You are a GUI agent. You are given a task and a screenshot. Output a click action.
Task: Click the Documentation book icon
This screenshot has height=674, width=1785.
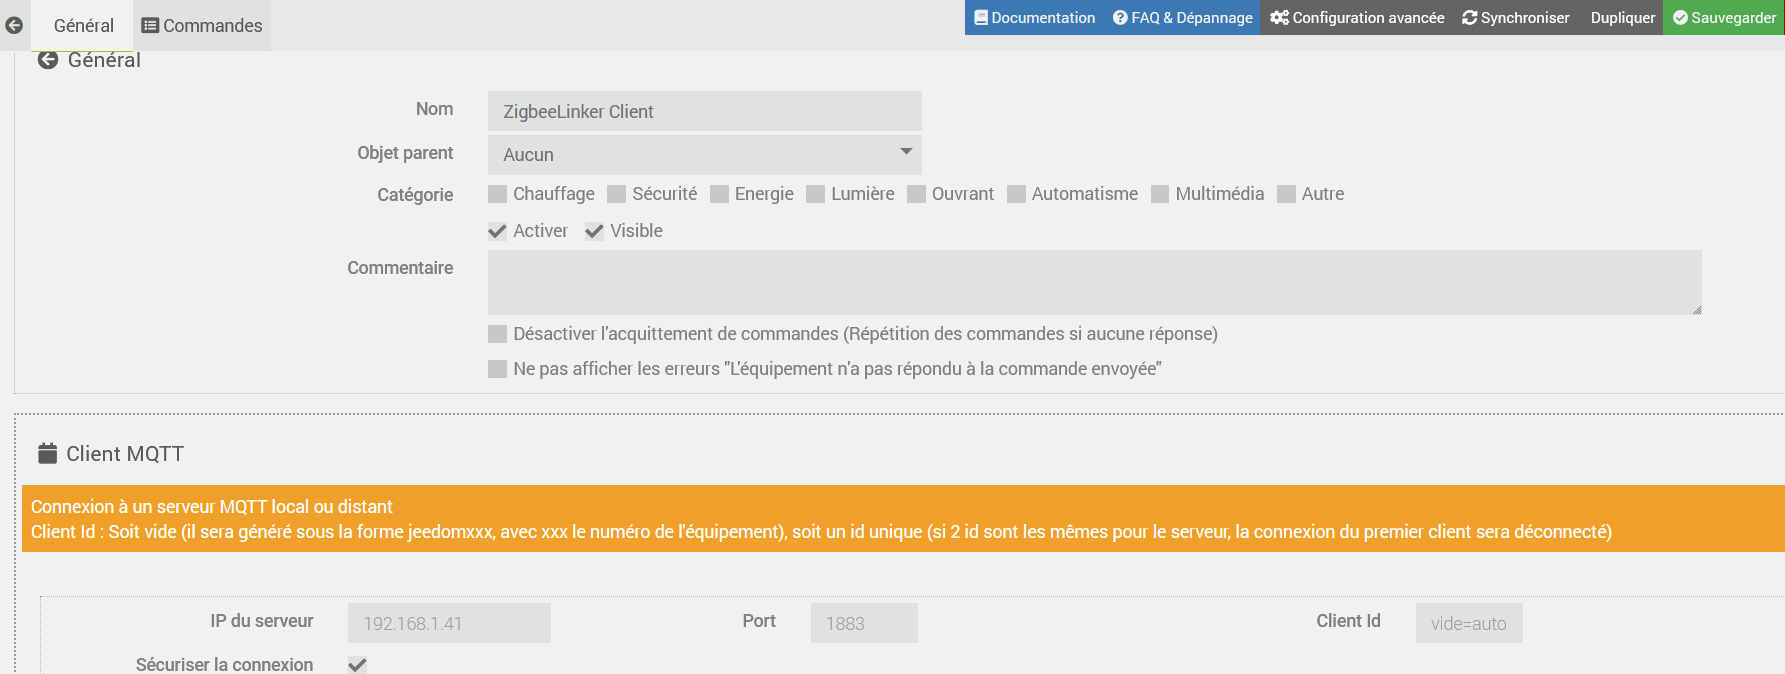[981, 18]
